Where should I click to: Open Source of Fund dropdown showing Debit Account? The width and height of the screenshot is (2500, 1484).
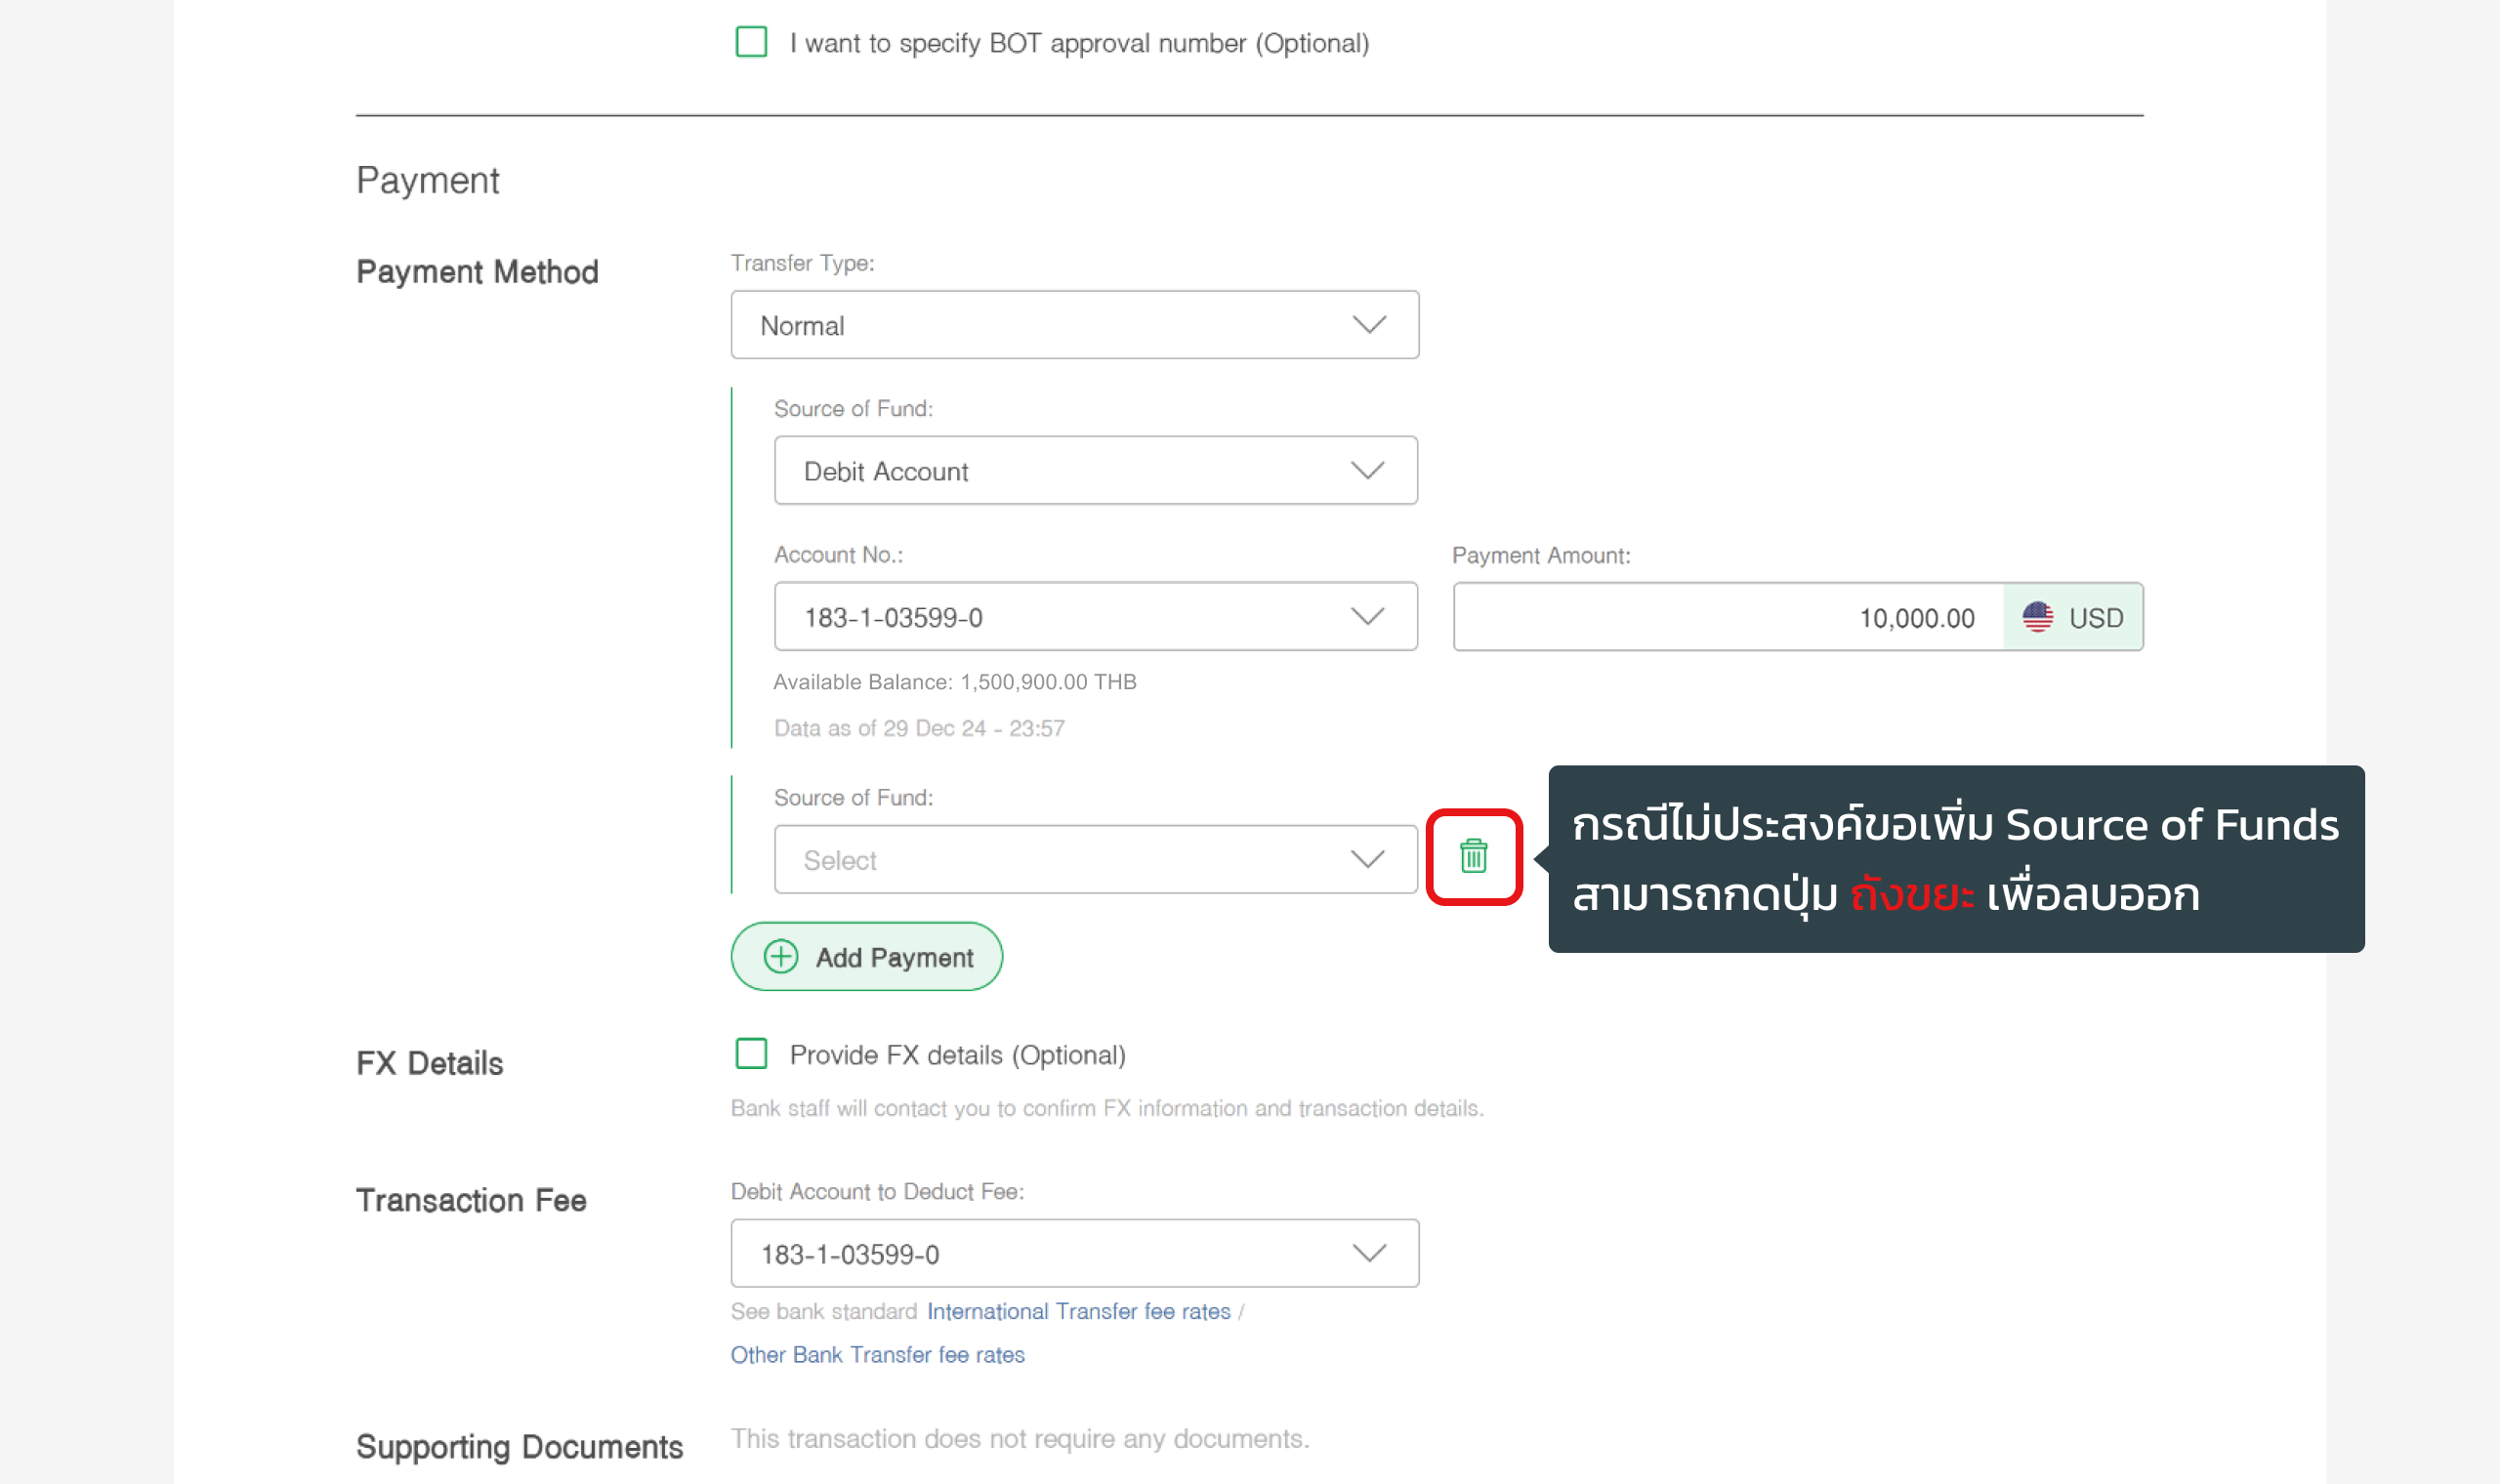(x=1096, y=470)
